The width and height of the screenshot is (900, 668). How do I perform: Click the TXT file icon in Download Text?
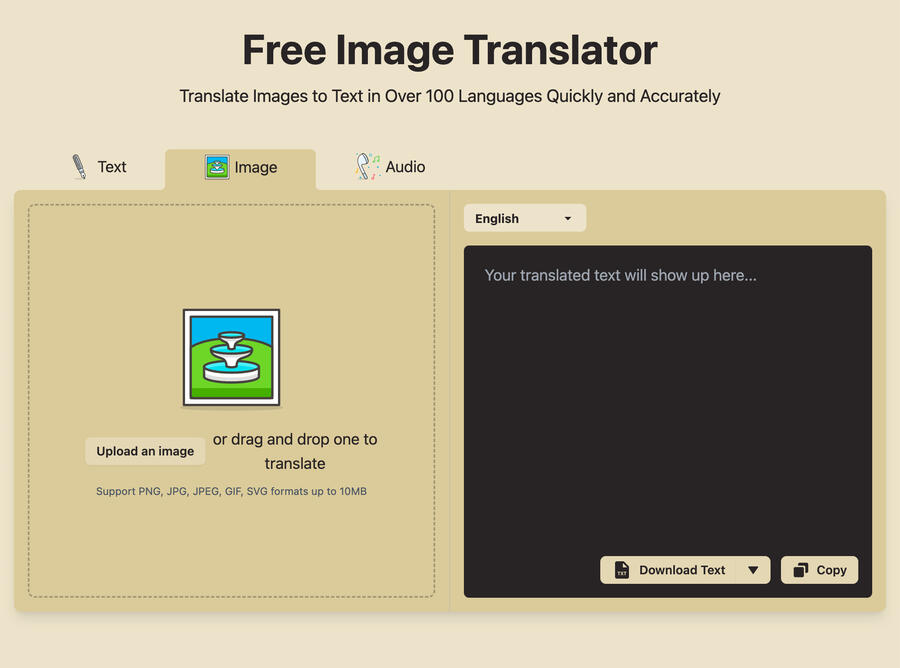622,570
